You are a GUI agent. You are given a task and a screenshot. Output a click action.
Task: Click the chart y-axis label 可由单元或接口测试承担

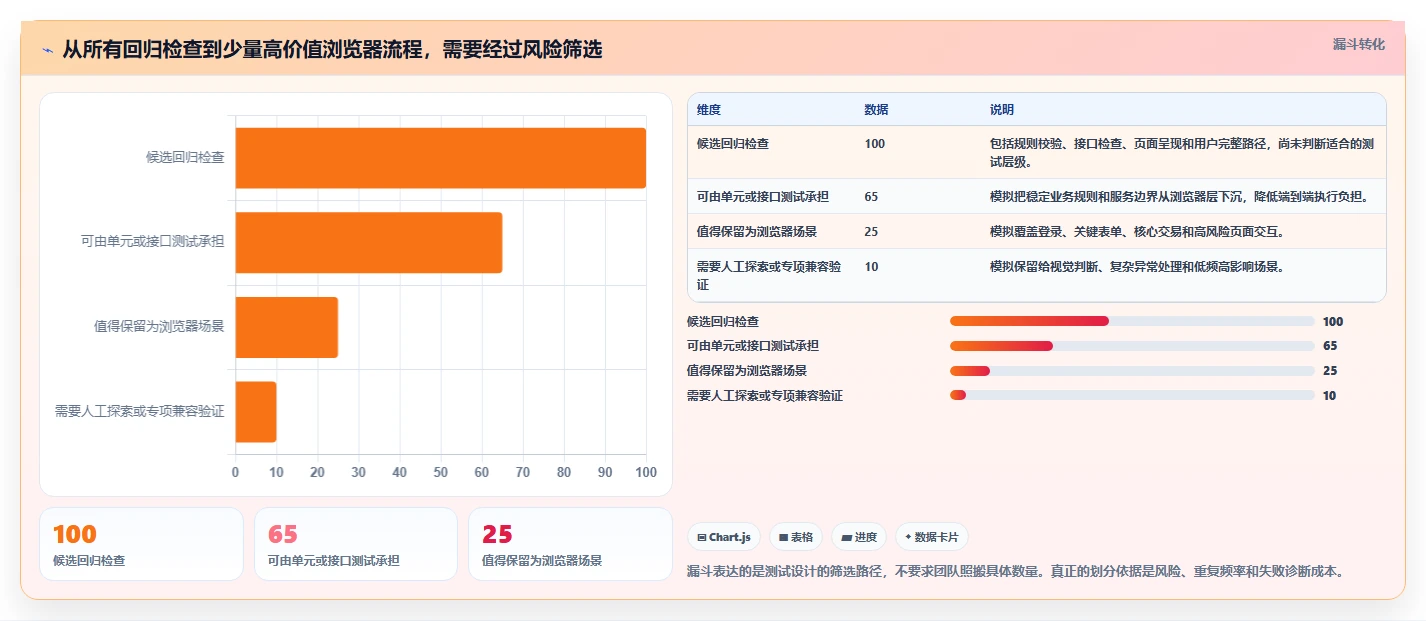pyautogui.click(x=153, y=242)
